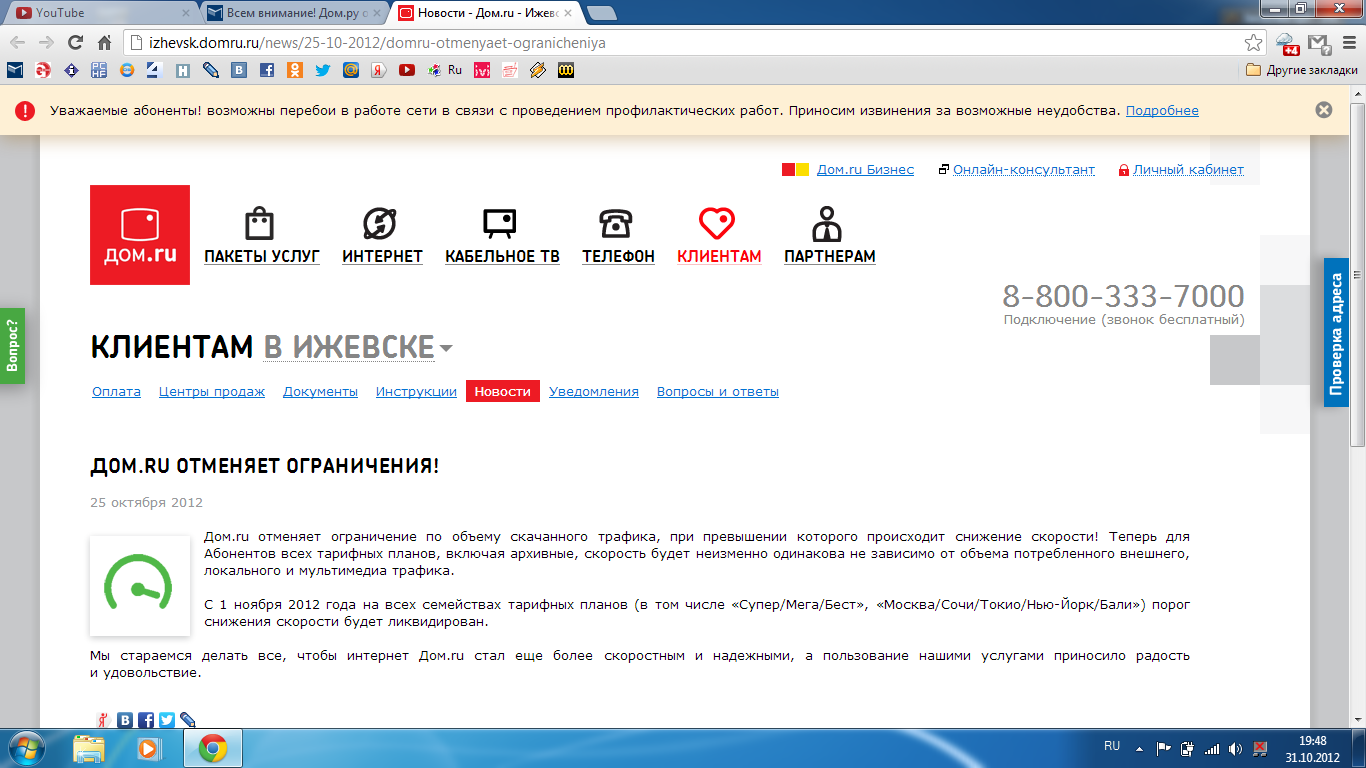Screen dimensions: 1366x768
Task: Click the red exclamation alert icon
Action: 25,111
